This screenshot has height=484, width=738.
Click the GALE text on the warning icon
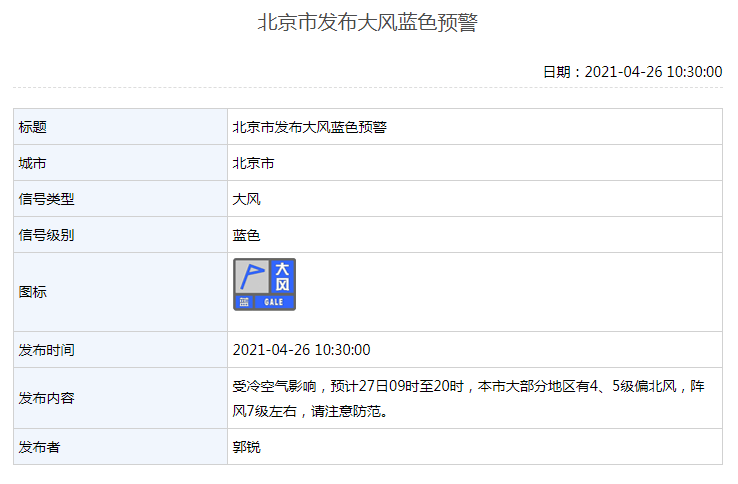[x=274, y=302]
